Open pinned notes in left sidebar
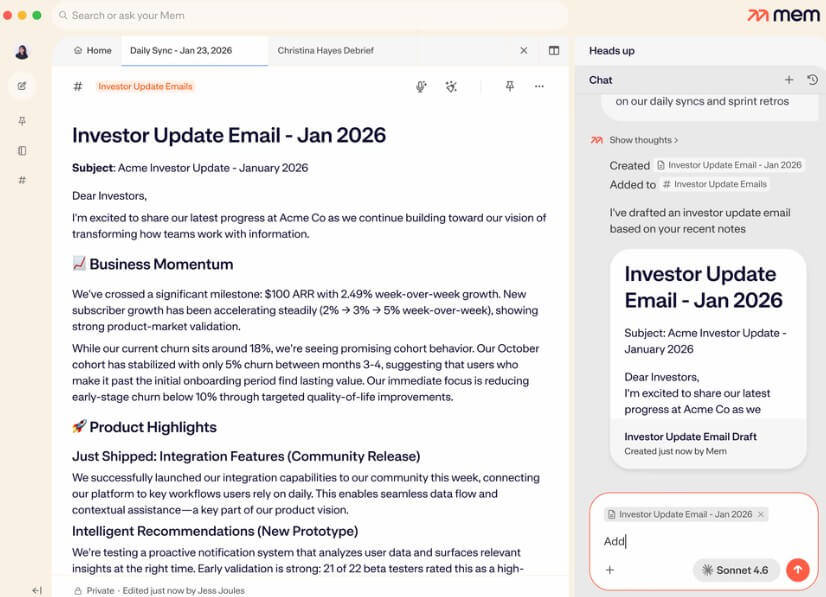 click(22, 121)
